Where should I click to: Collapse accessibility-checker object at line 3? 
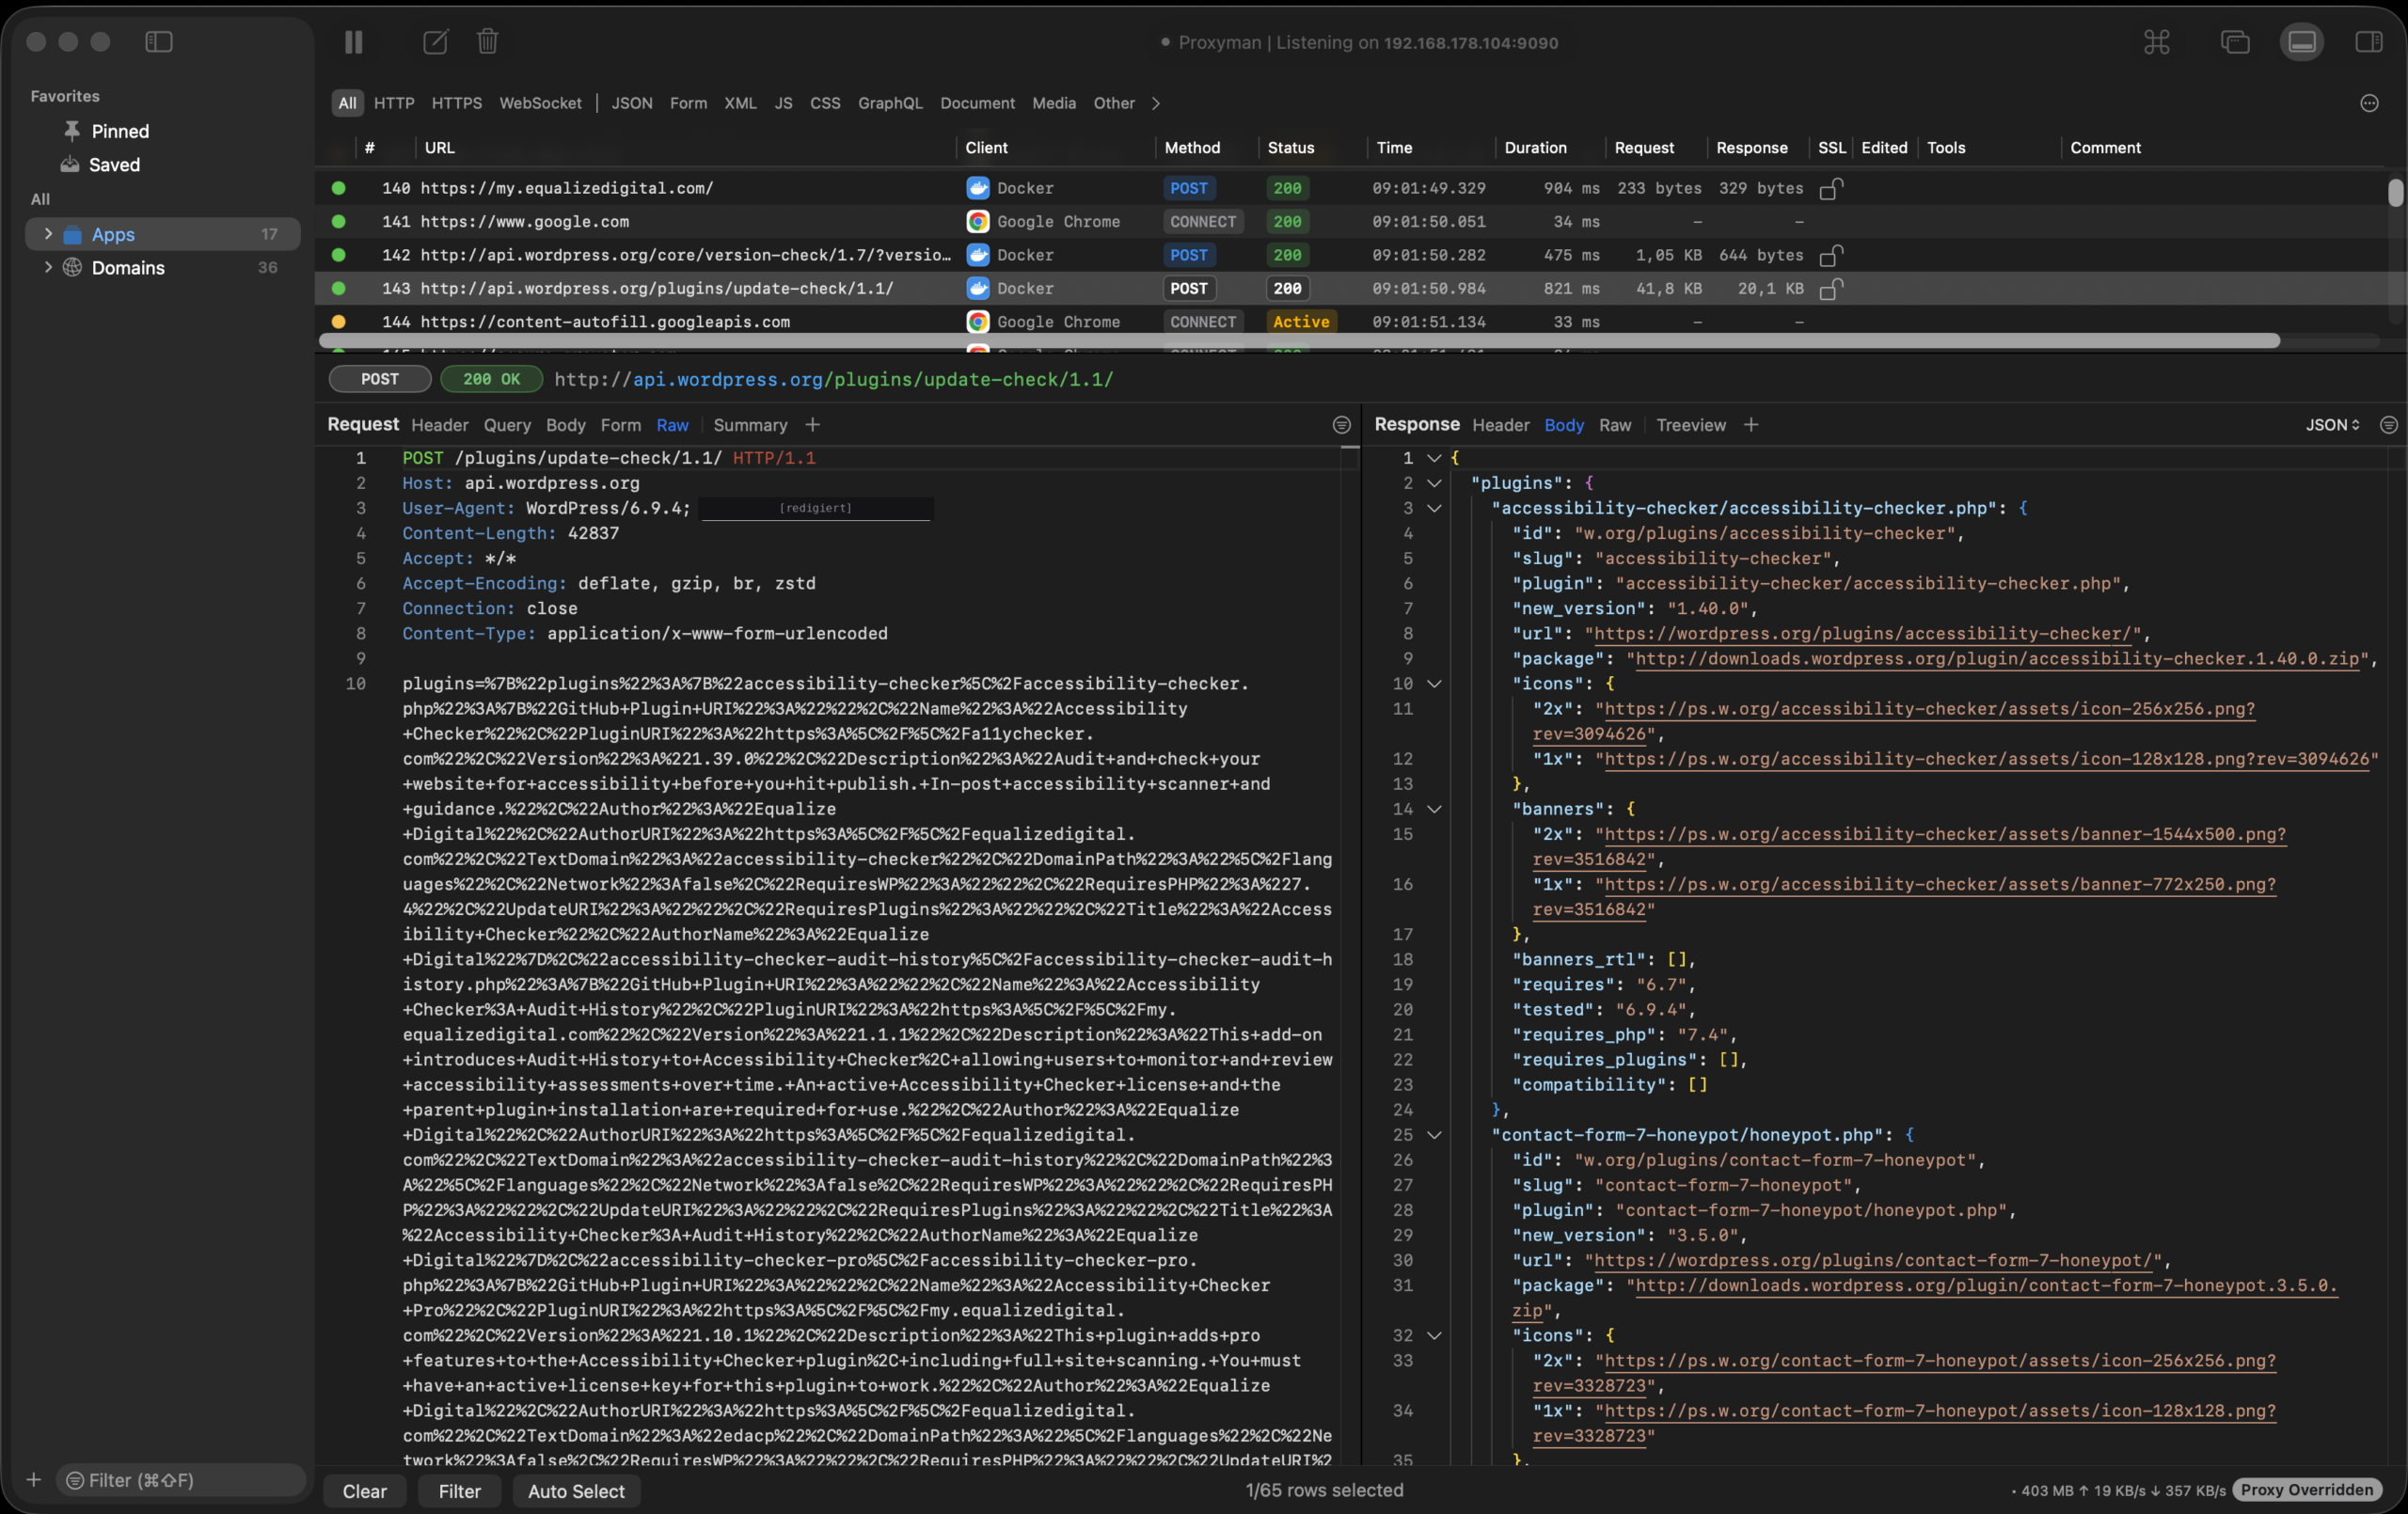pyautogui.click(x=1434, y=508)
